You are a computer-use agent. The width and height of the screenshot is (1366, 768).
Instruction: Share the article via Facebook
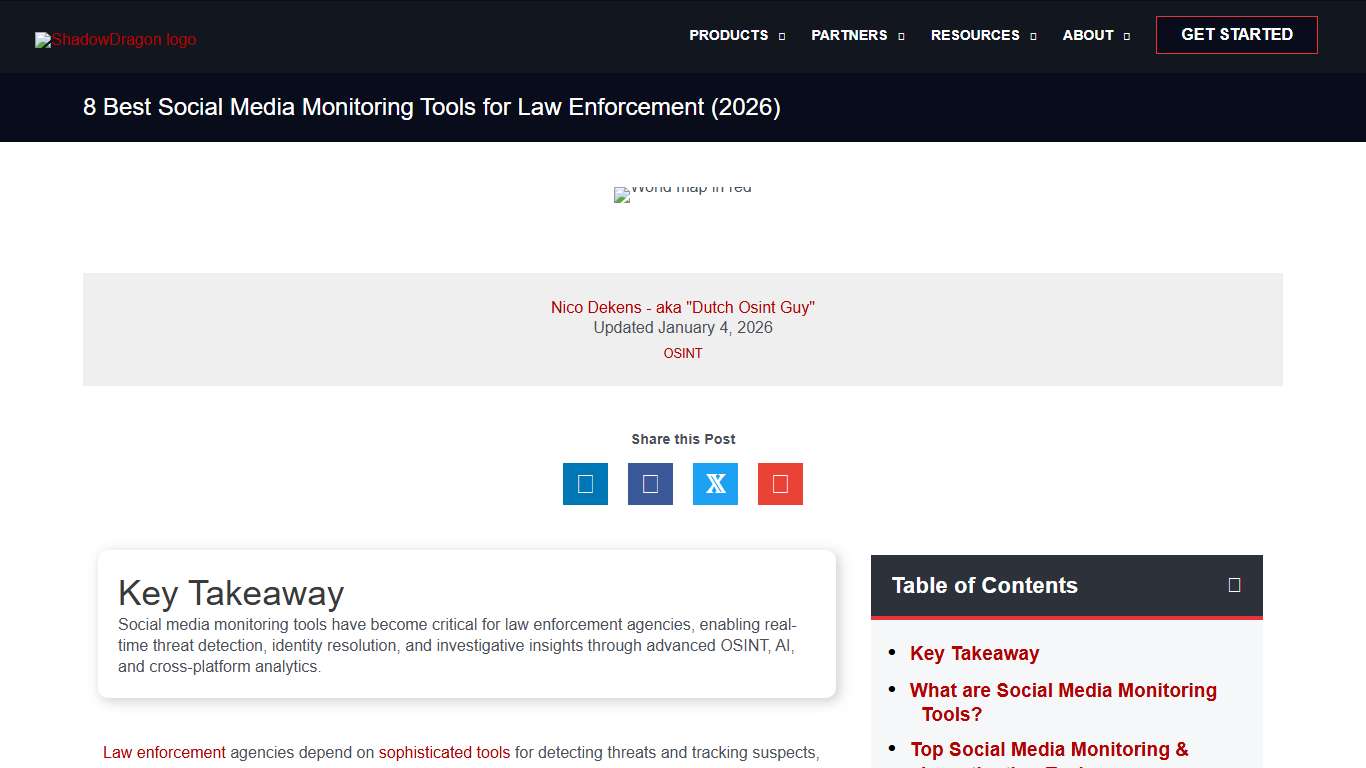point(650,484)
